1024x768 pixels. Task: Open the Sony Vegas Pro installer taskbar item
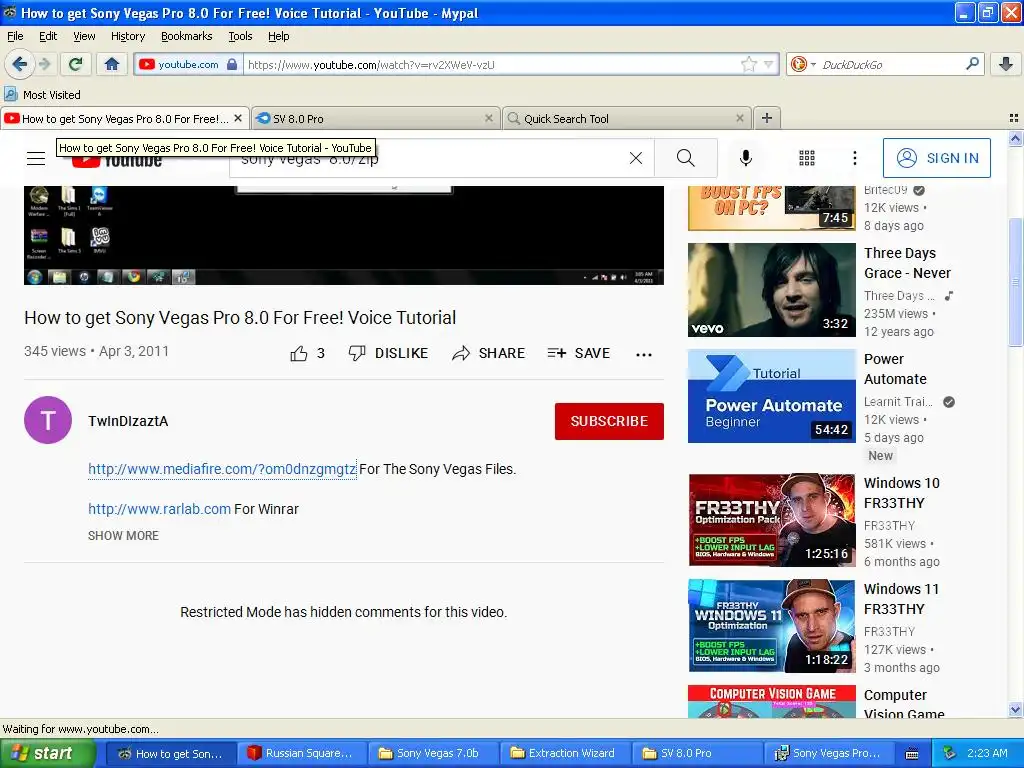click(x=828, y=753)
